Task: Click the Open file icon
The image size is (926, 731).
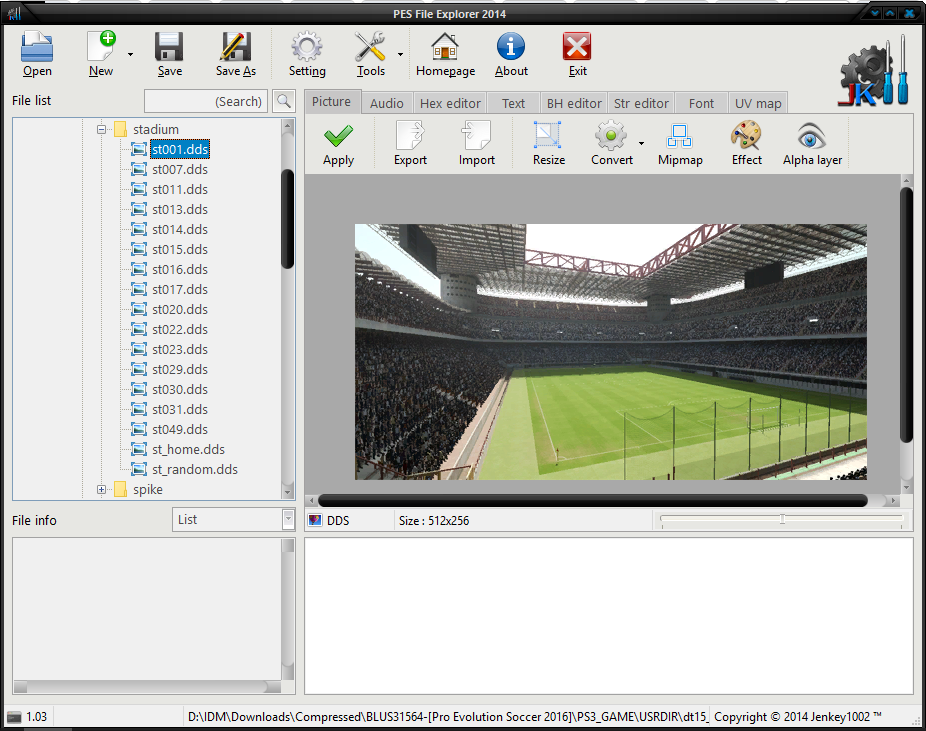Action: (x=37, y=47)
